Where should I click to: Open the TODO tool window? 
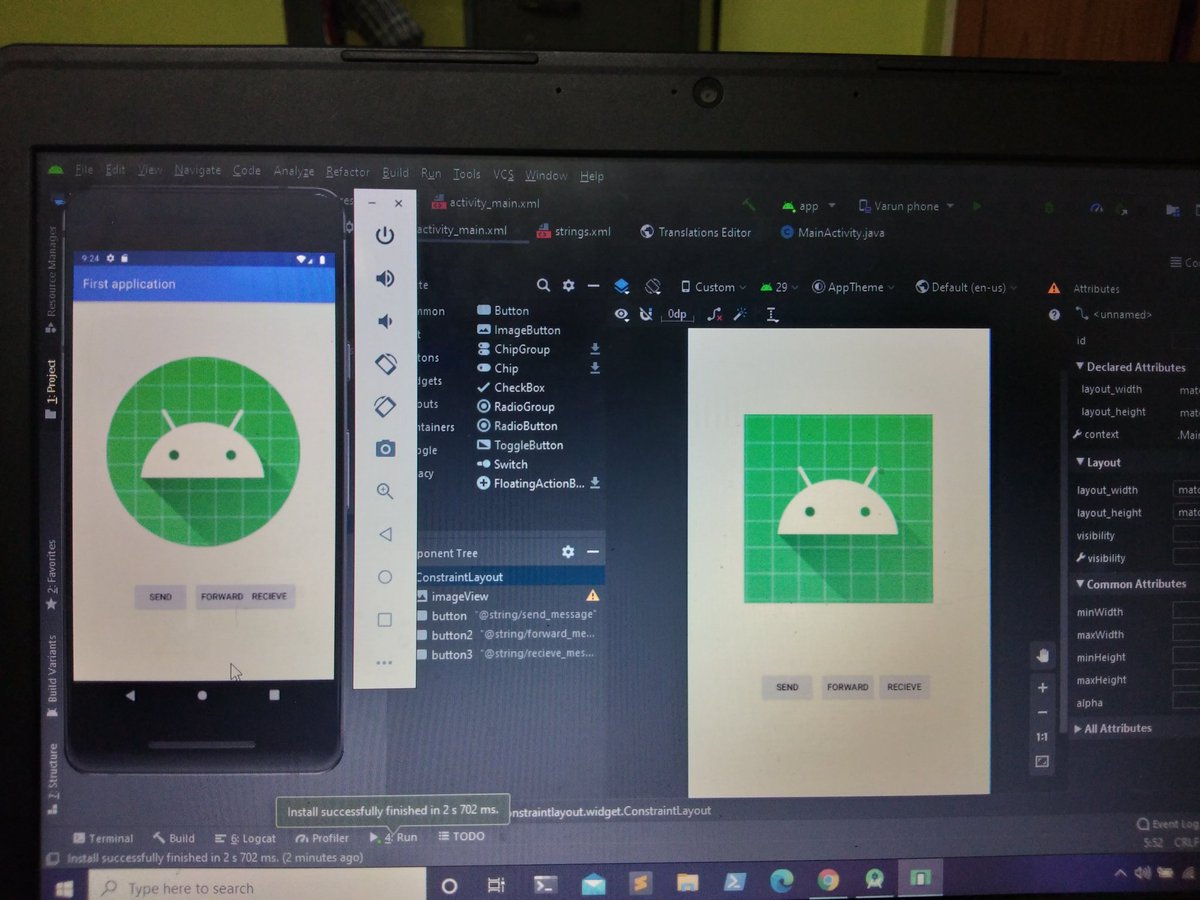(x=461, y=836)
